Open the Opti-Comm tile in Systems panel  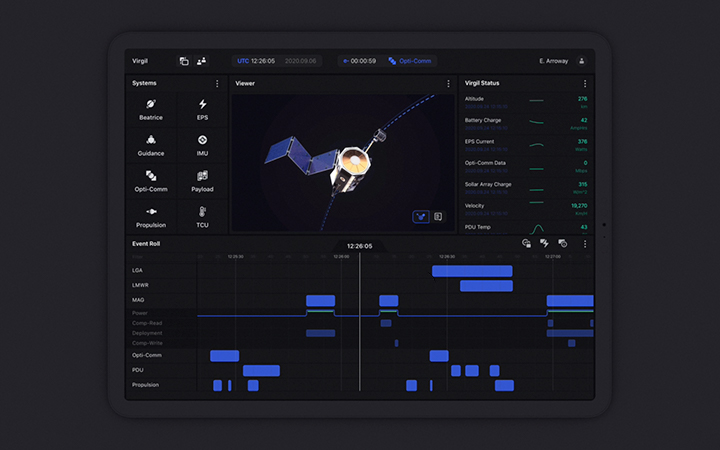pos(151,181)
